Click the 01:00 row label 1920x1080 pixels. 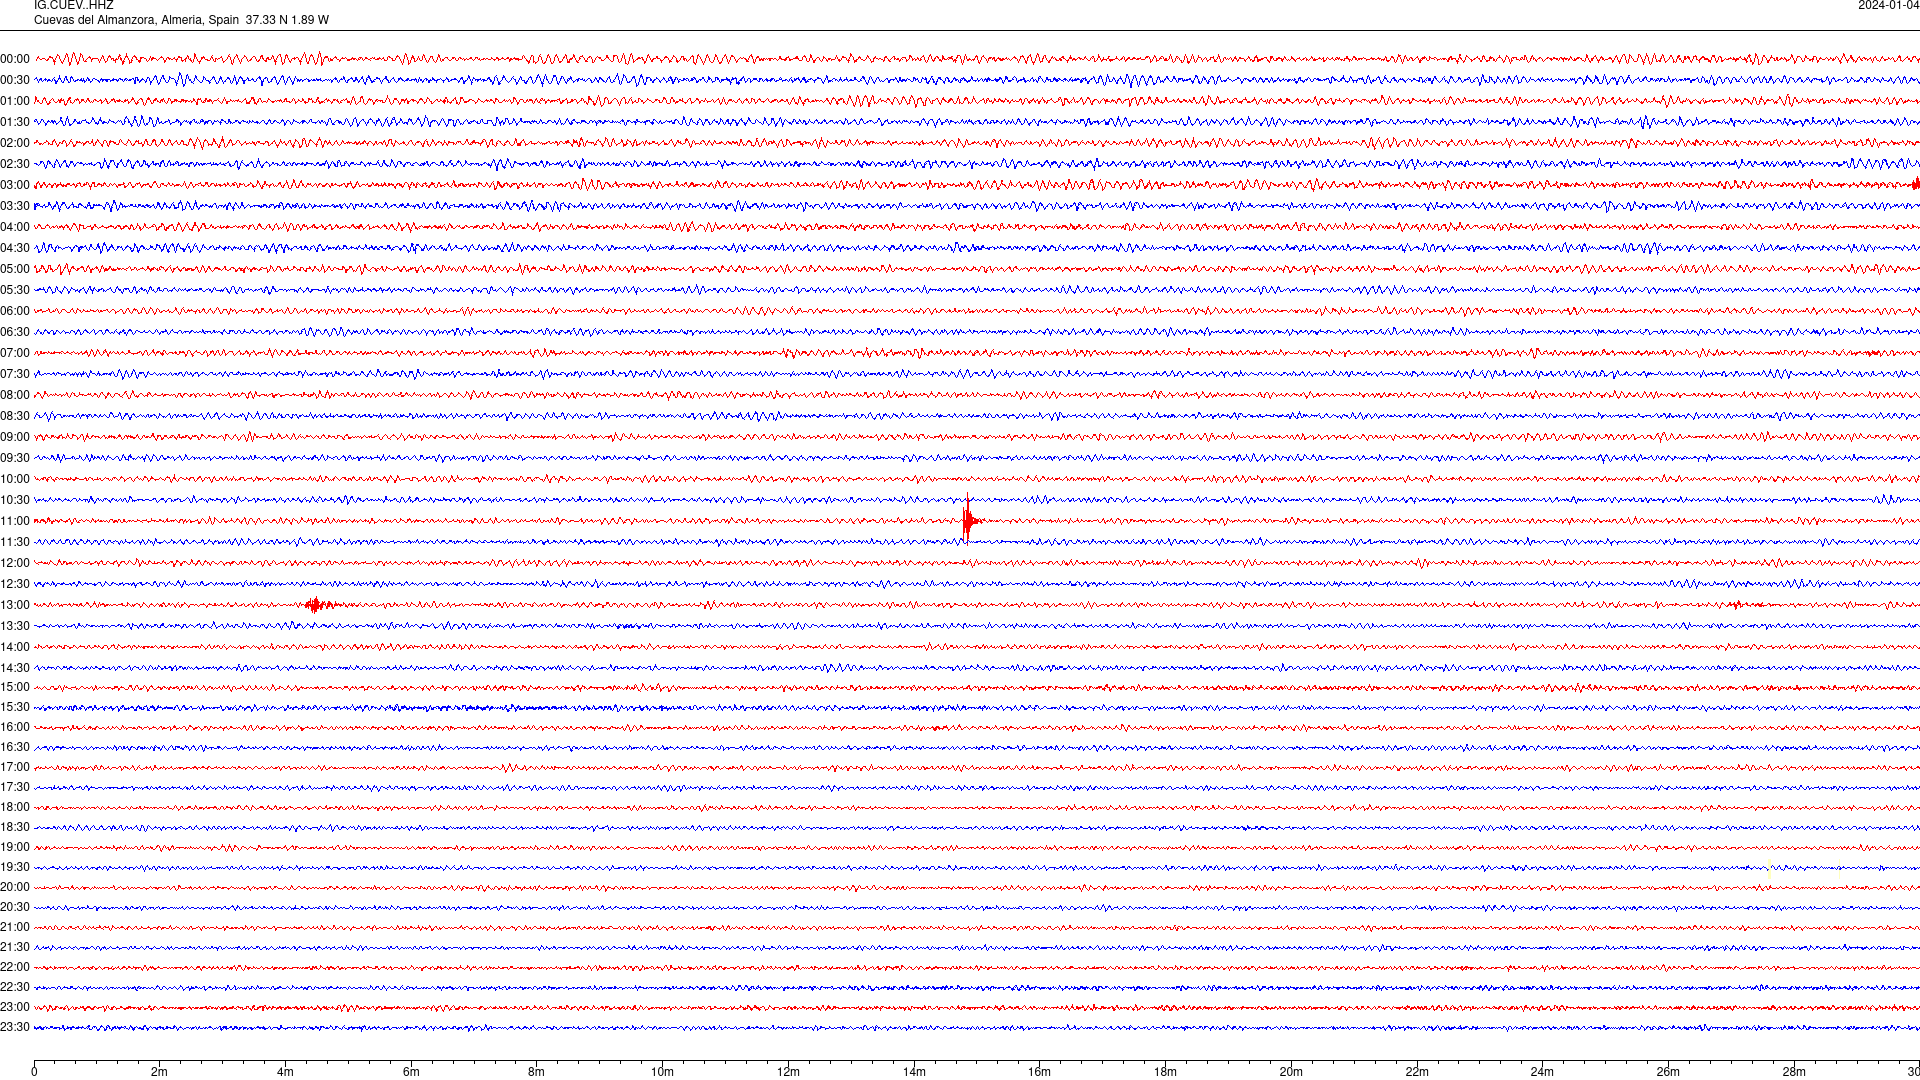tap(15, 101)
